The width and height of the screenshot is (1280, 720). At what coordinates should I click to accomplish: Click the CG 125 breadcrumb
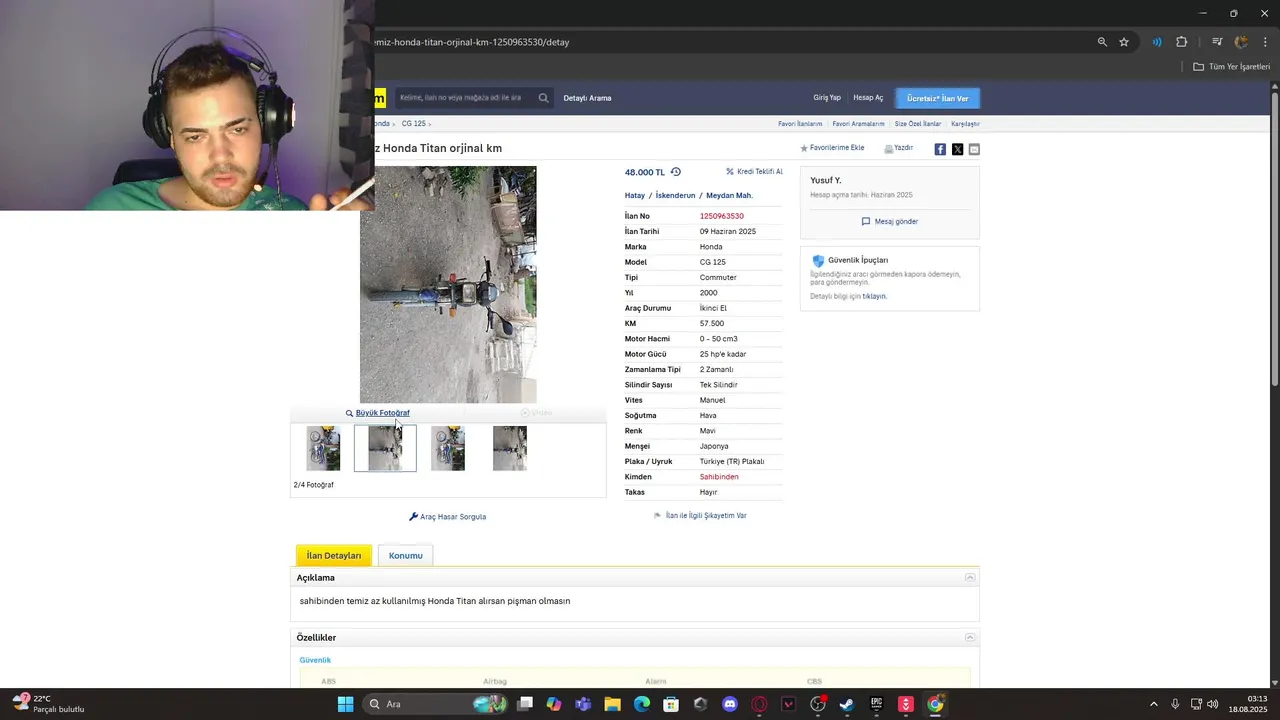click(413, 124)
